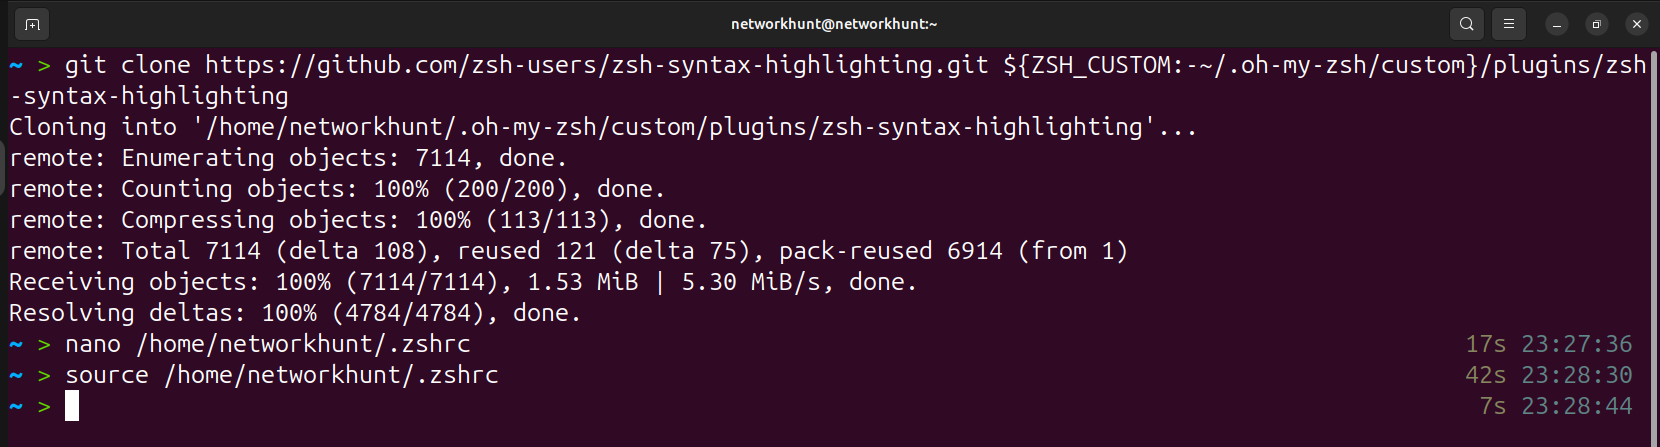
Task: Click the 7s 23:28:44 timestamp
Action: point(1556,406)
